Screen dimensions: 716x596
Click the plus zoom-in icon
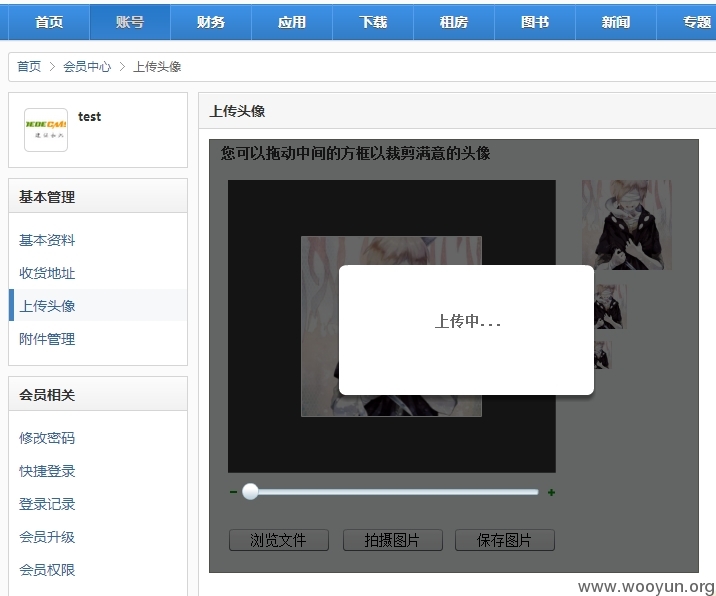tap(551, 492)
